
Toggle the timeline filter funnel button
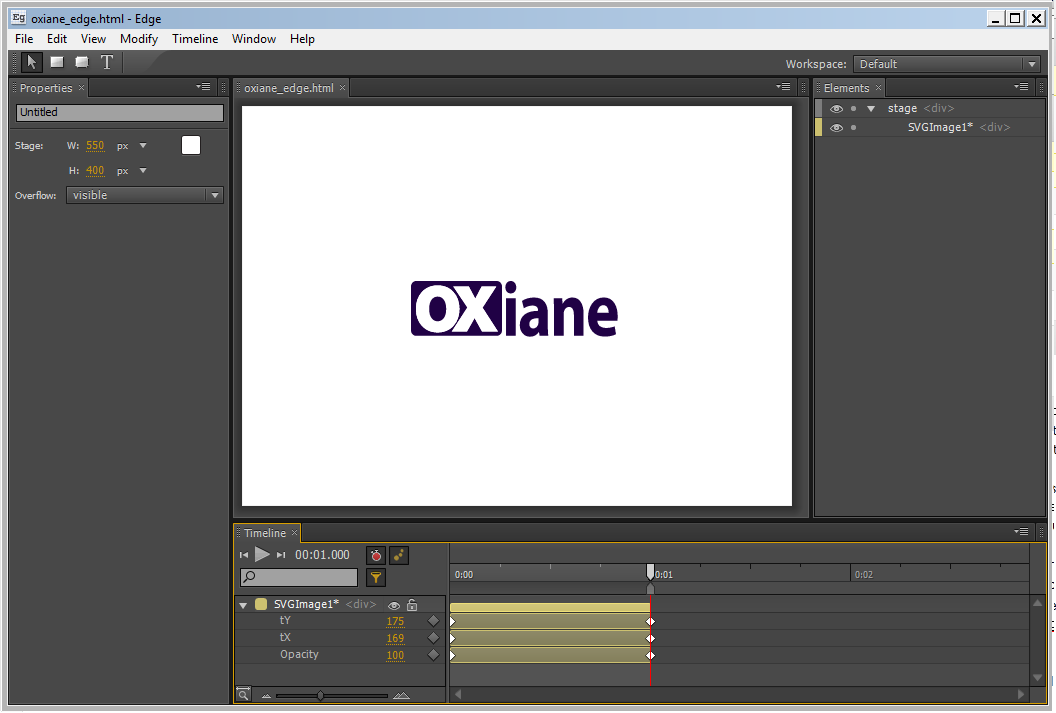376,578
